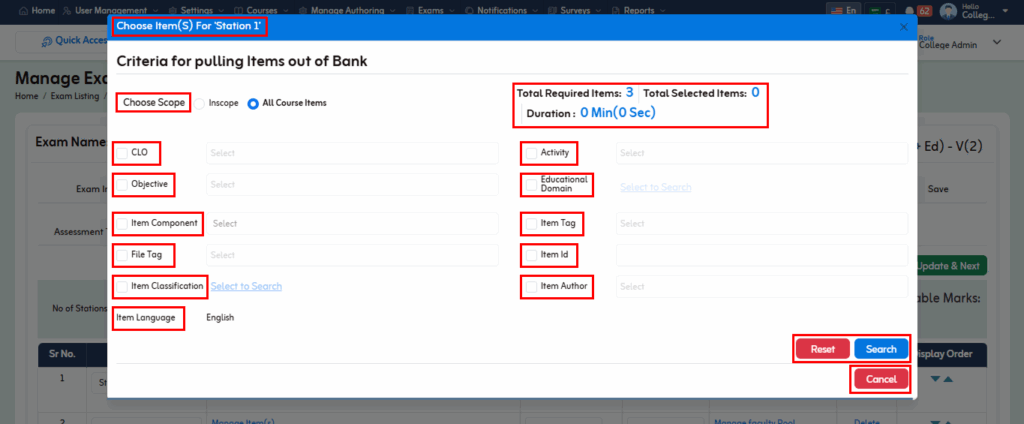Open the Reports menu in navbar
Screen dimensions: 1024x424
[x=639, y=10]
